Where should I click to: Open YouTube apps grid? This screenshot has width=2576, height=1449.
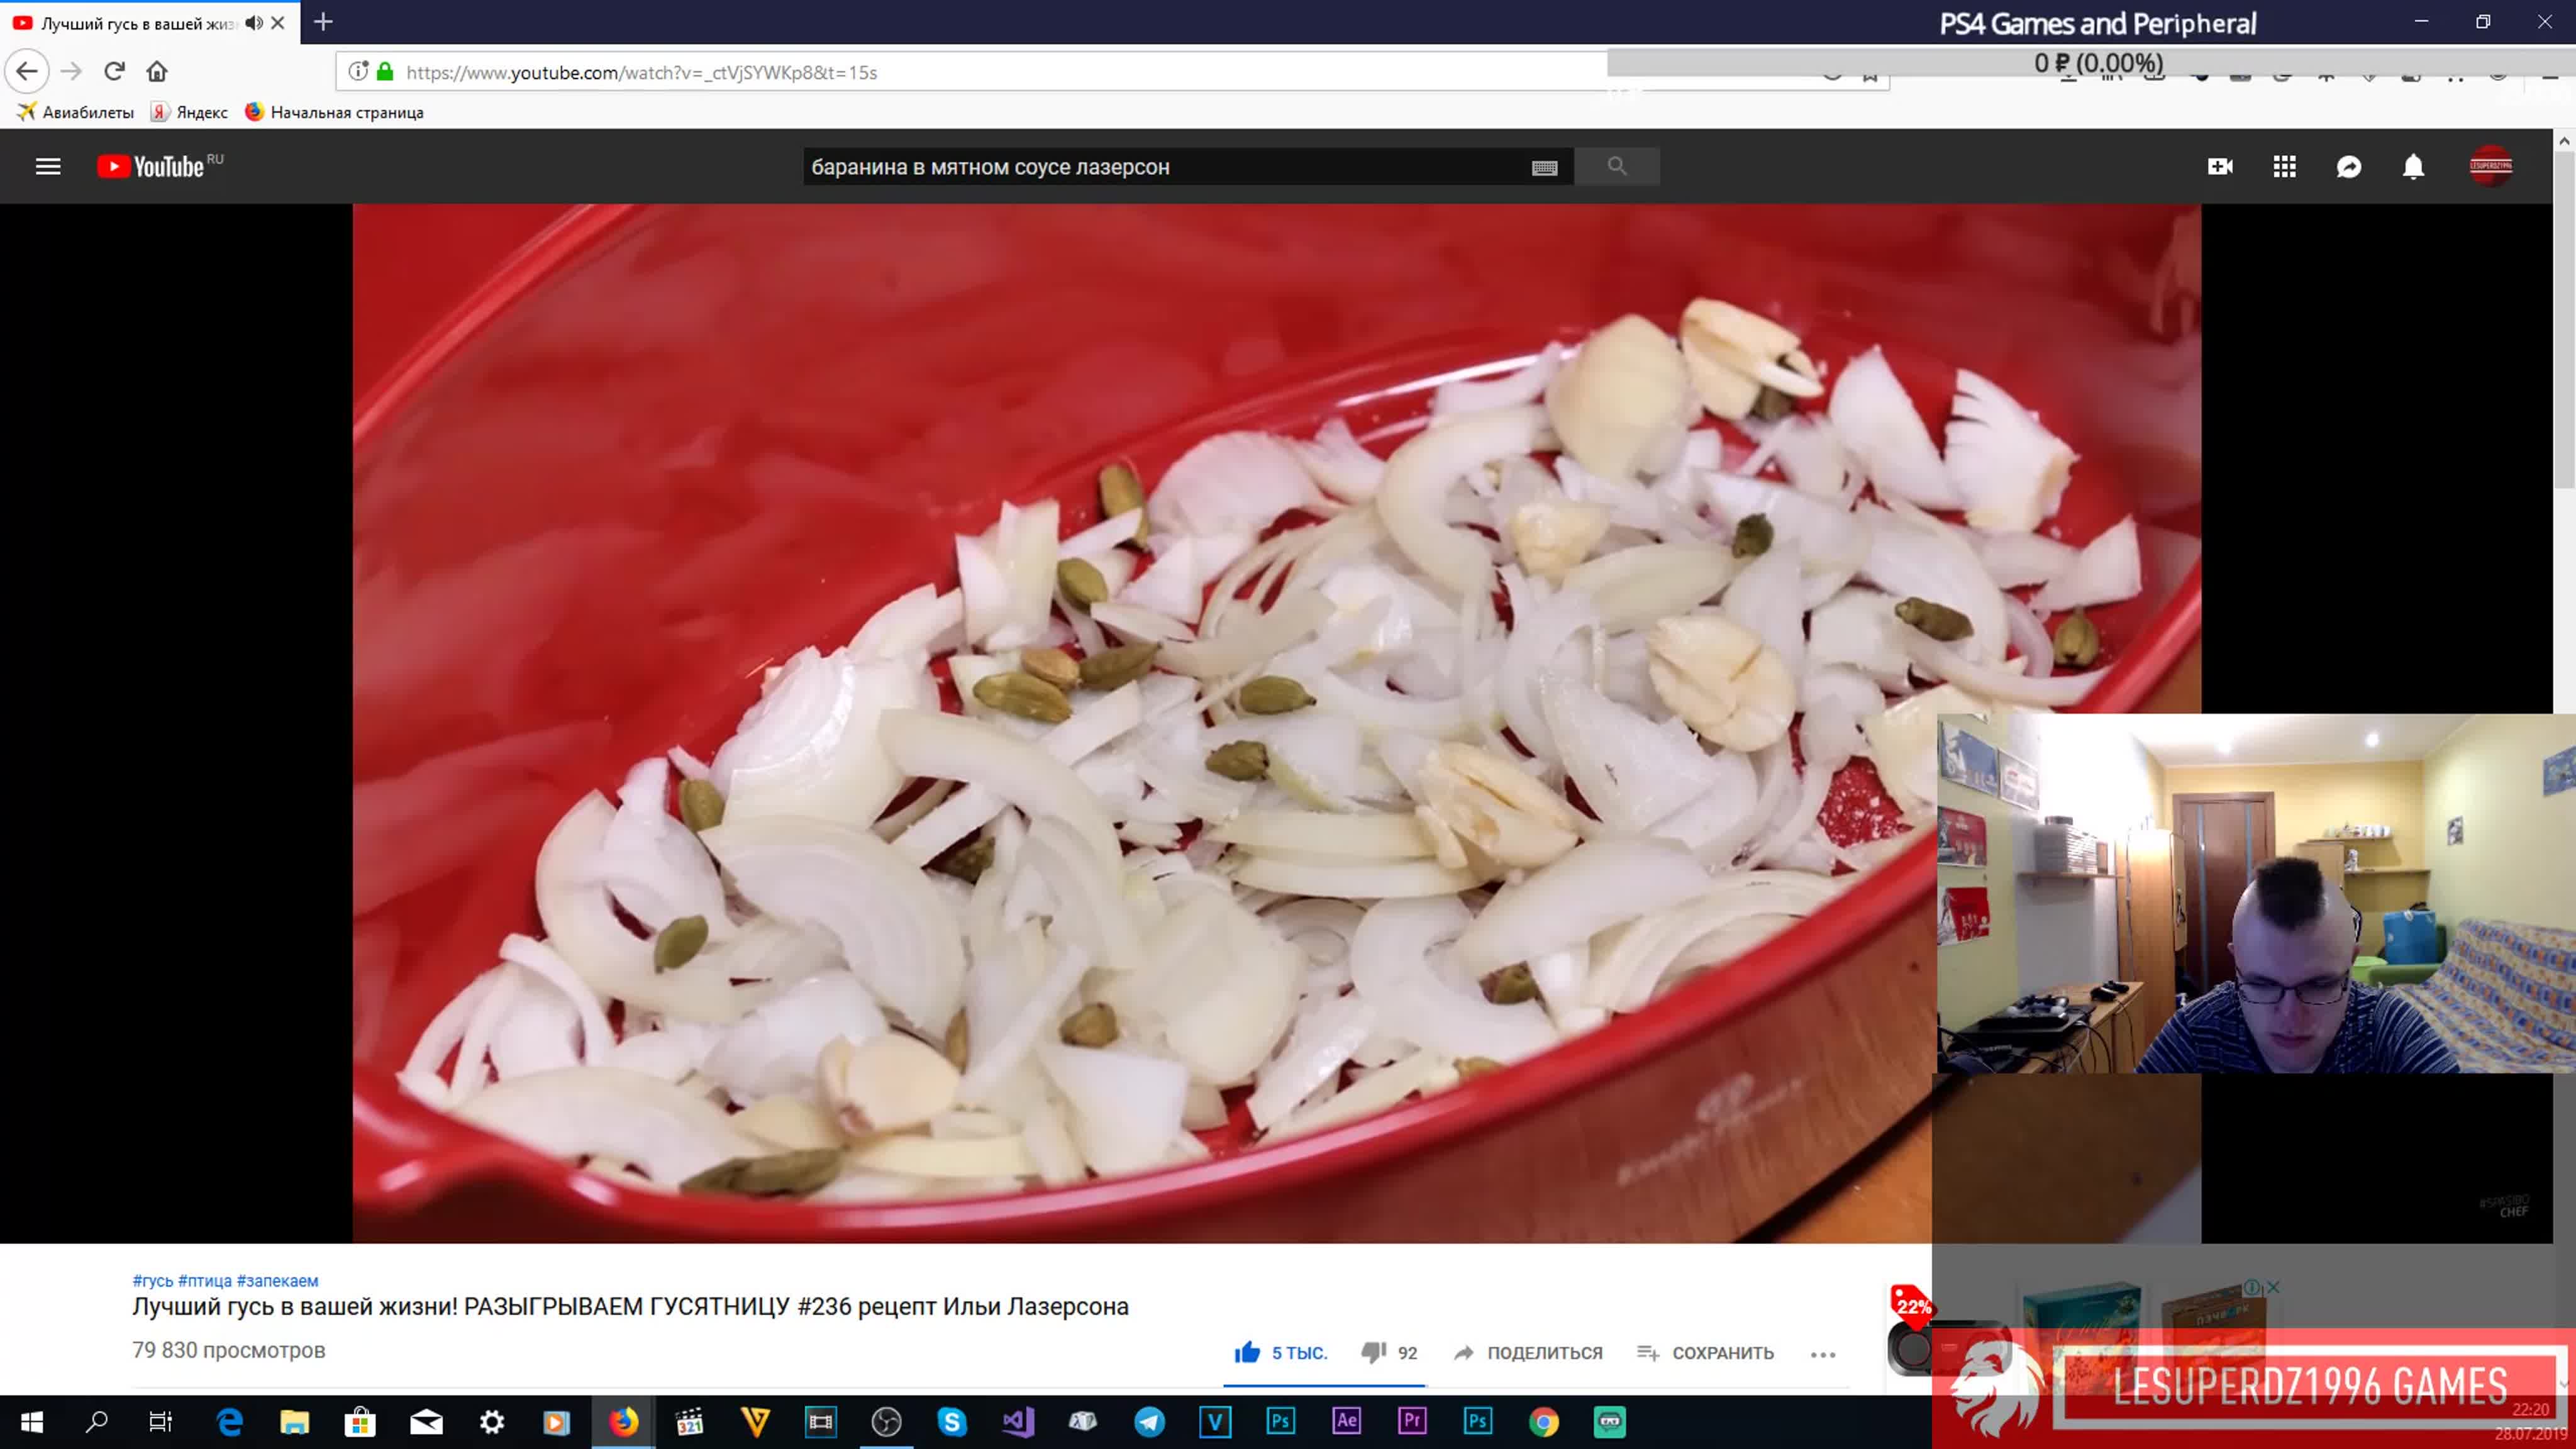[2284, 167]
